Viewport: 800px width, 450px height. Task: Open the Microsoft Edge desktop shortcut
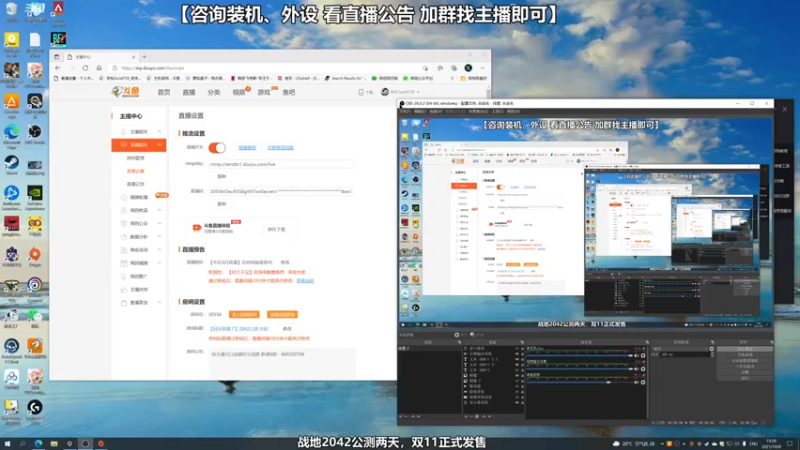pyautogui.click(x=11, y=134)
